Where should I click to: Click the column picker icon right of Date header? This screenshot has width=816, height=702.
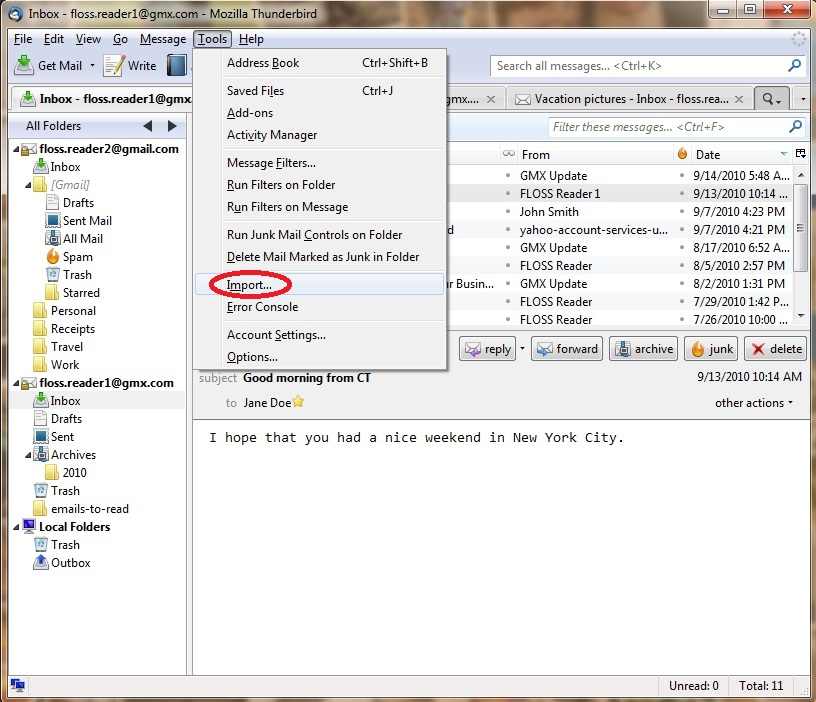[x=802, y=154]
